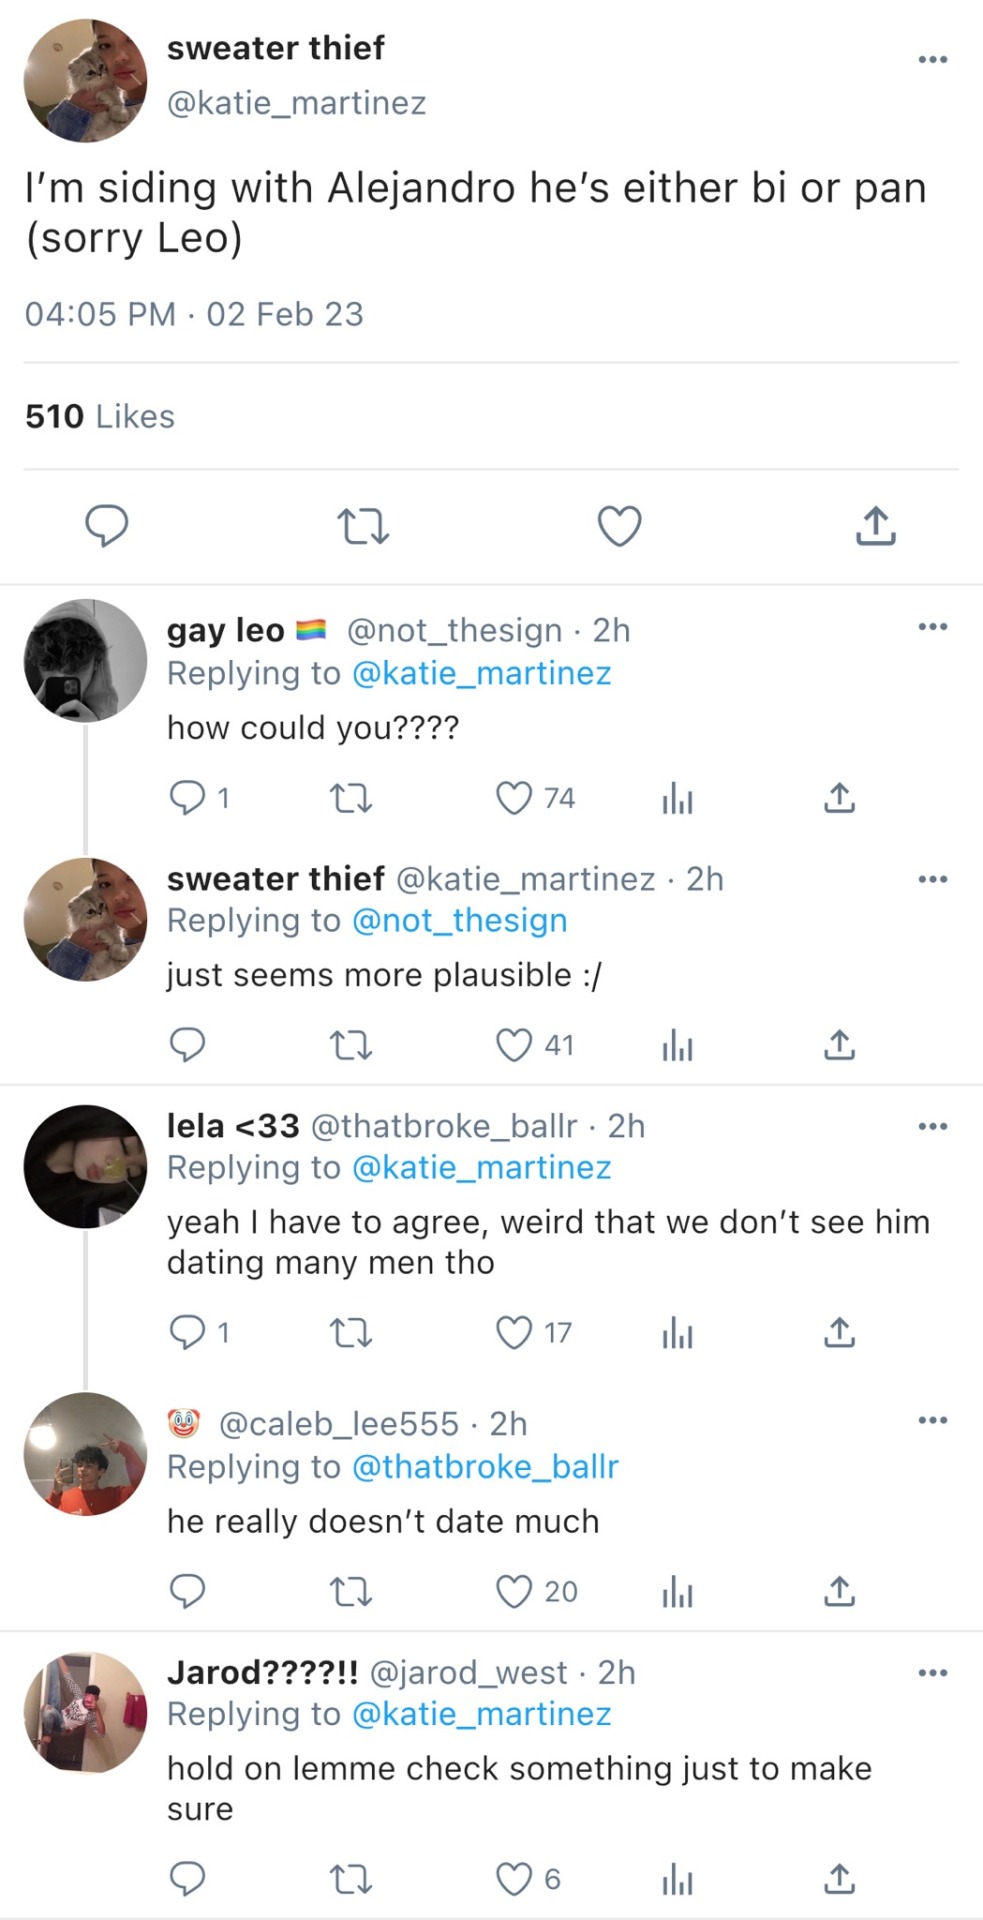This screenshot has width=983, height=1920.
Task: Open more options on the main tweet
Action: click(x=932, y=60)
